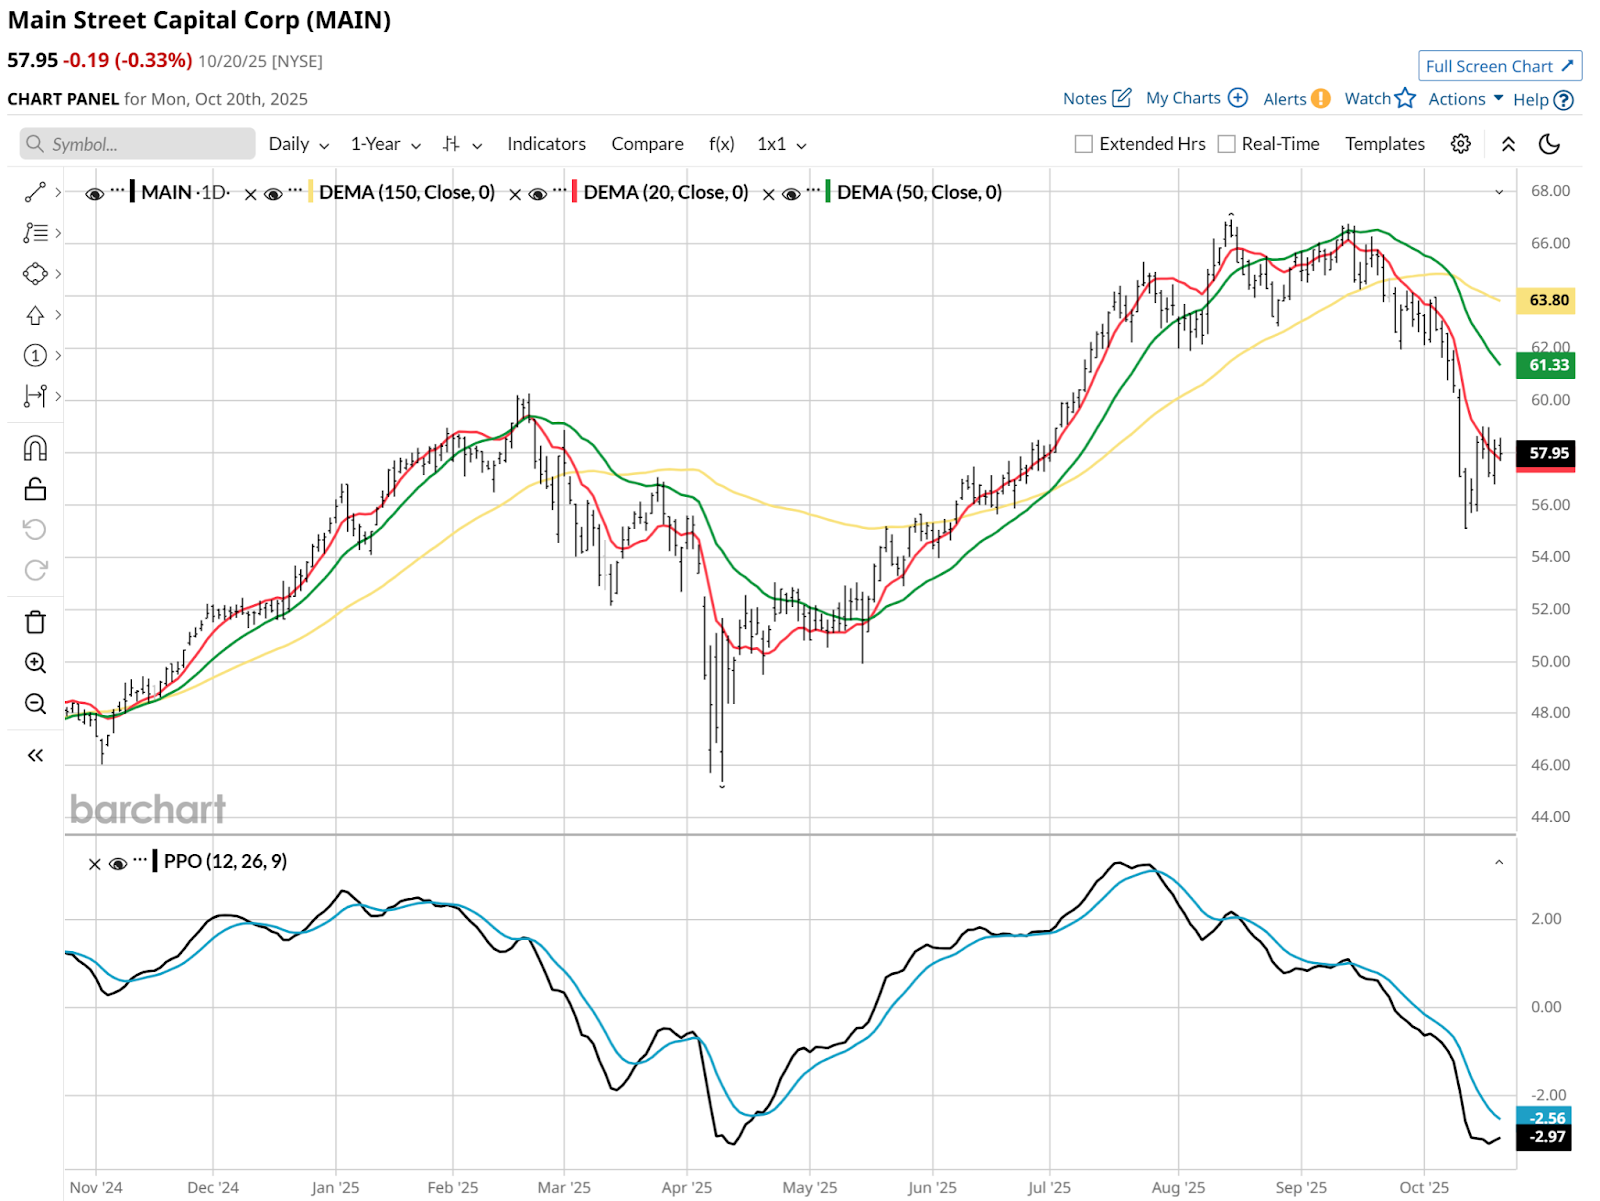
Task: Toggle visibility of DEMA (20, Close, 0)
Action: 537,194
